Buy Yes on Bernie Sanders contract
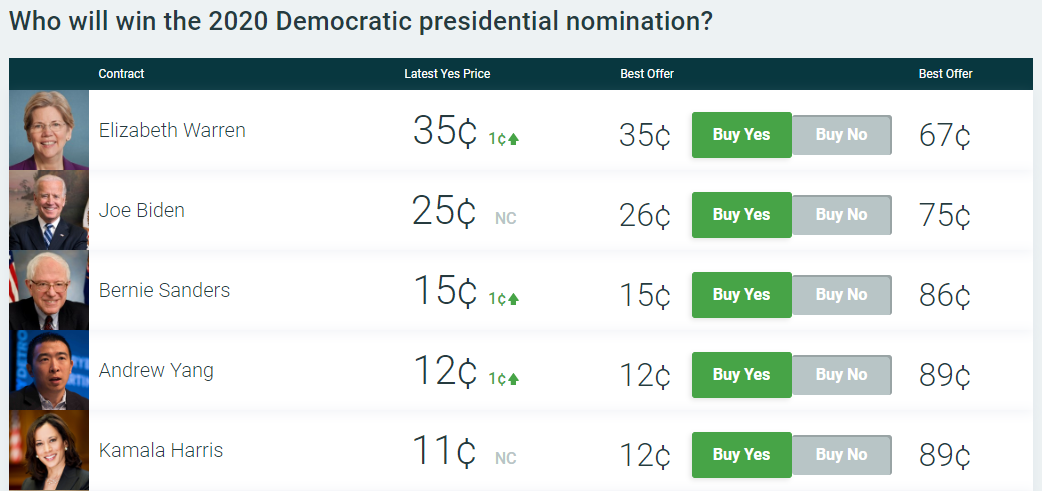1042x491 pixels. click(x=742, y=295)
